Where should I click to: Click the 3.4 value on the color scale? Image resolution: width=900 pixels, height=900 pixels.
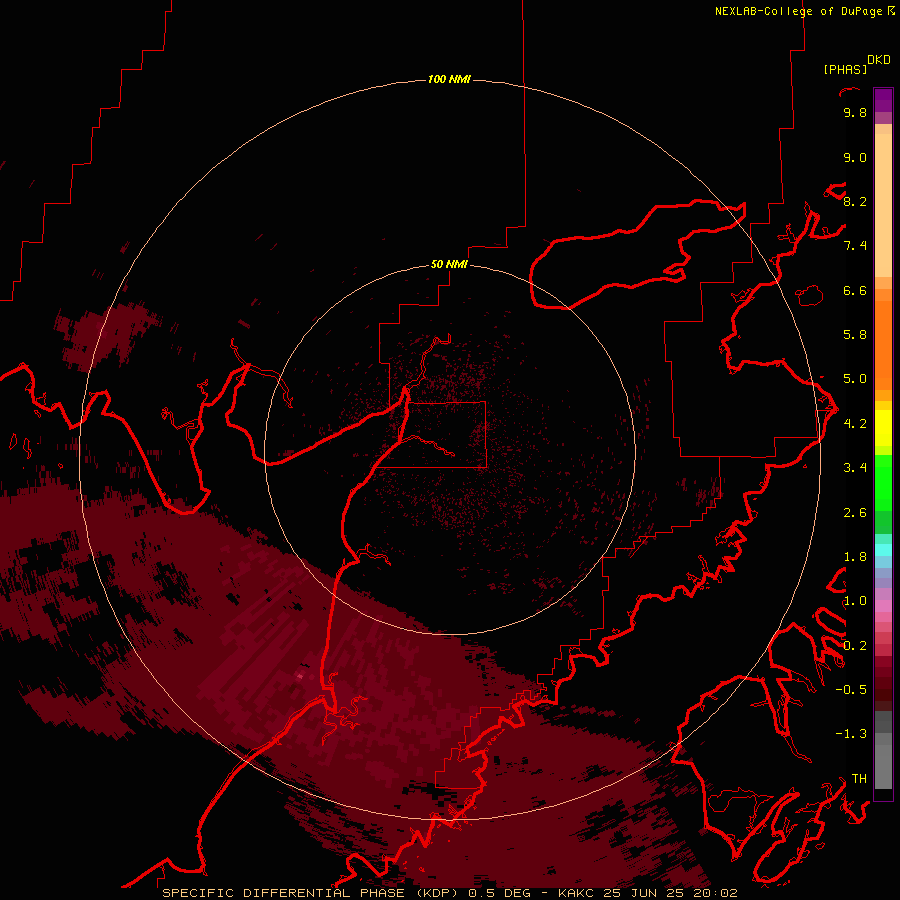point(855,468)
